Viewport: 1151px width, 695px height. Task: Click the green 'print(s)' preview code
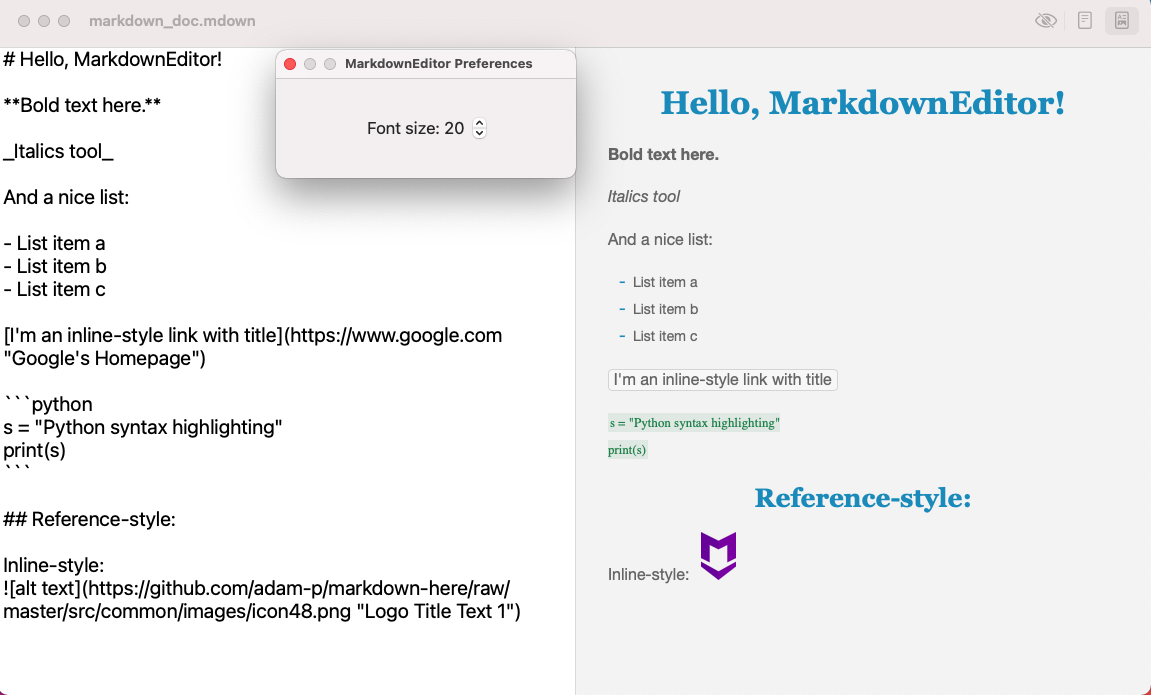pos(628,450)
